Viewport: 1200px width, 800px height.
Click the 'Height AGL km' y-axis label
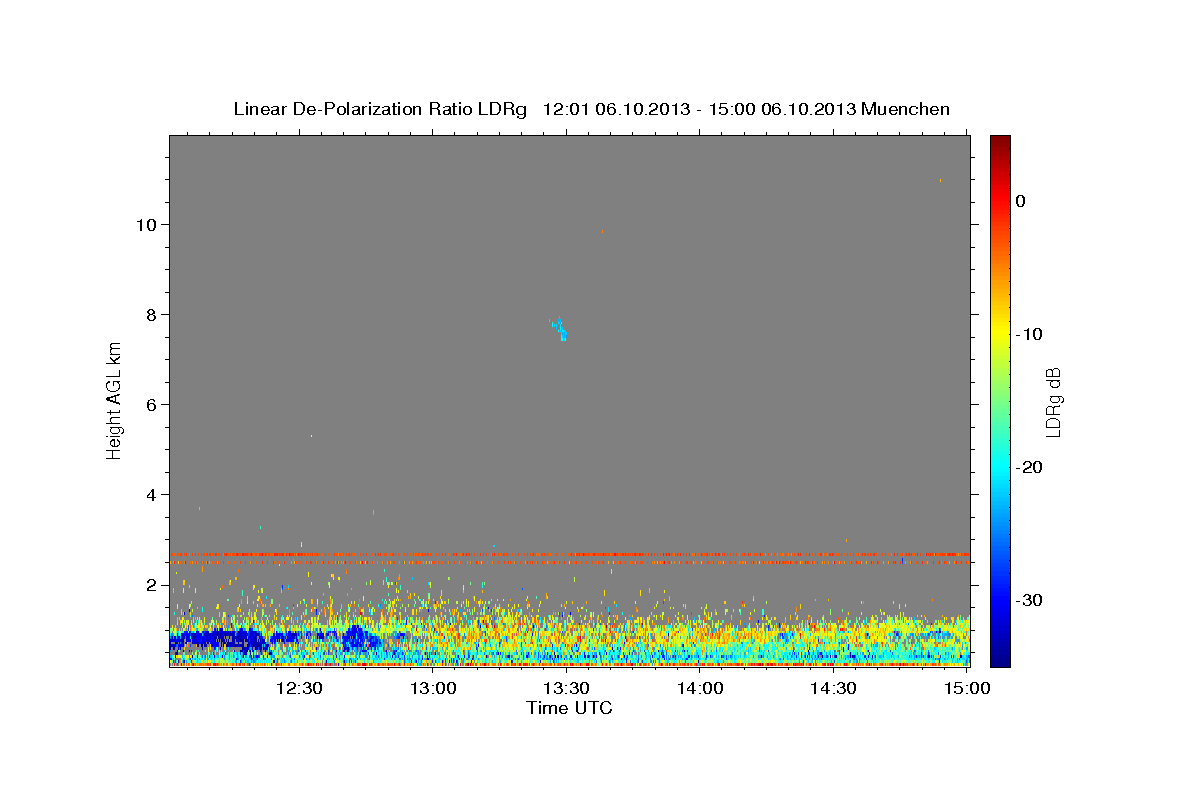coord(114,400)
